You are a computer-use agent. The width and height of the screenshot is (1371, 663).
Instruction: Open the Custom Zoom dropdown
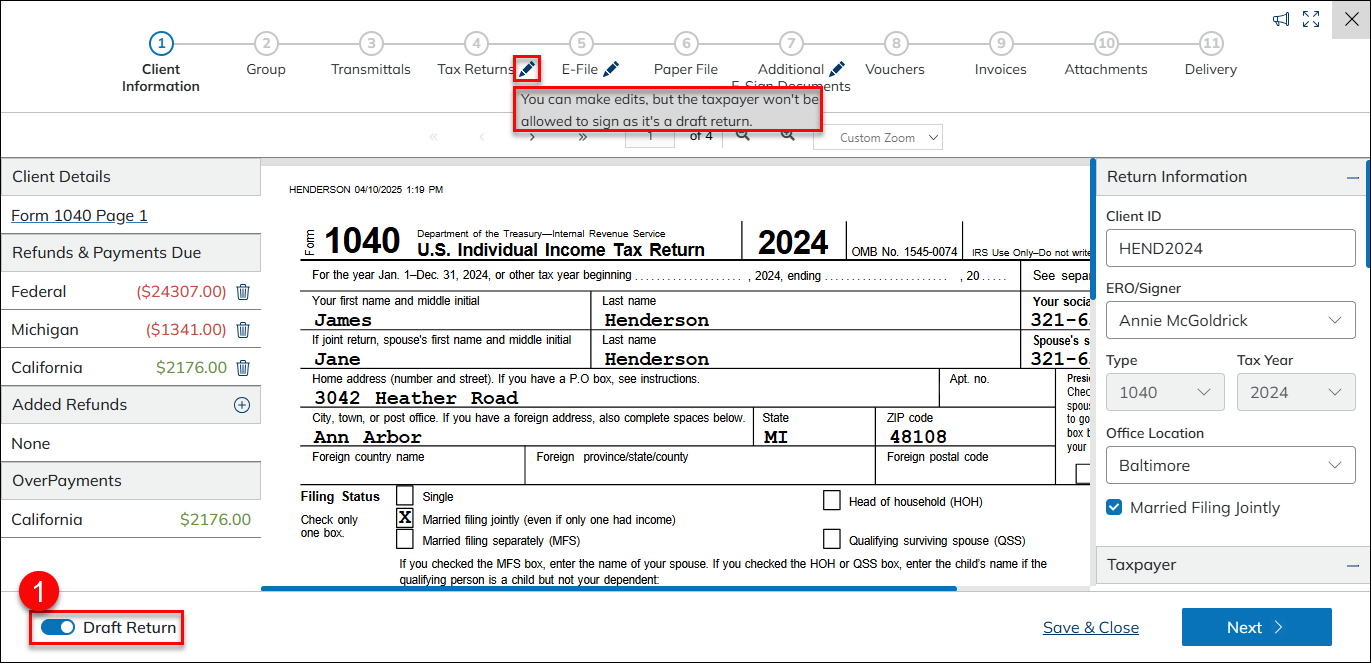(x=878, y=138)
